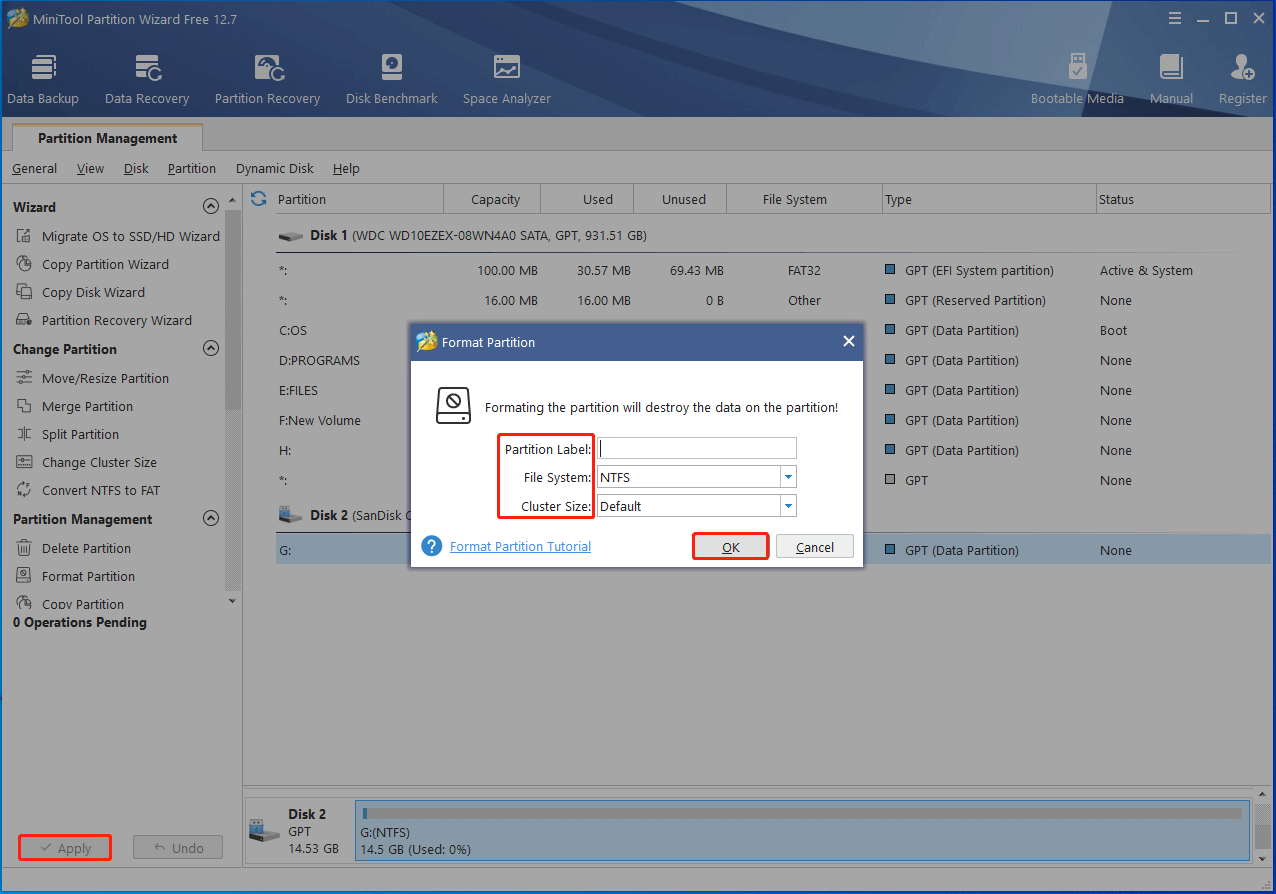Viewport: 1276px width, 894px height.
Task: Open the General menu
Action: [x=34, y=168]
